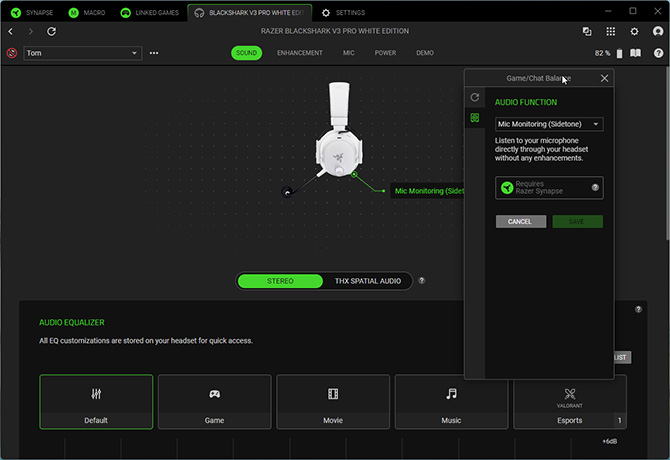Click the main vertical scrollbar
670x460 pixels.
click(x=667, y=154)
